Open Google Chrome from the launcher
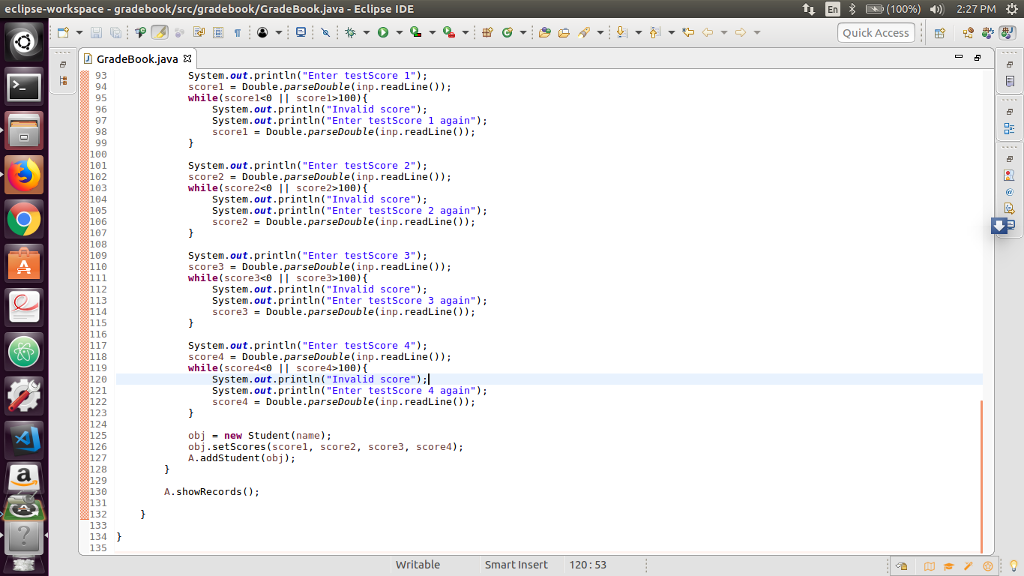 pyautogui.click(x=24, y=219)
